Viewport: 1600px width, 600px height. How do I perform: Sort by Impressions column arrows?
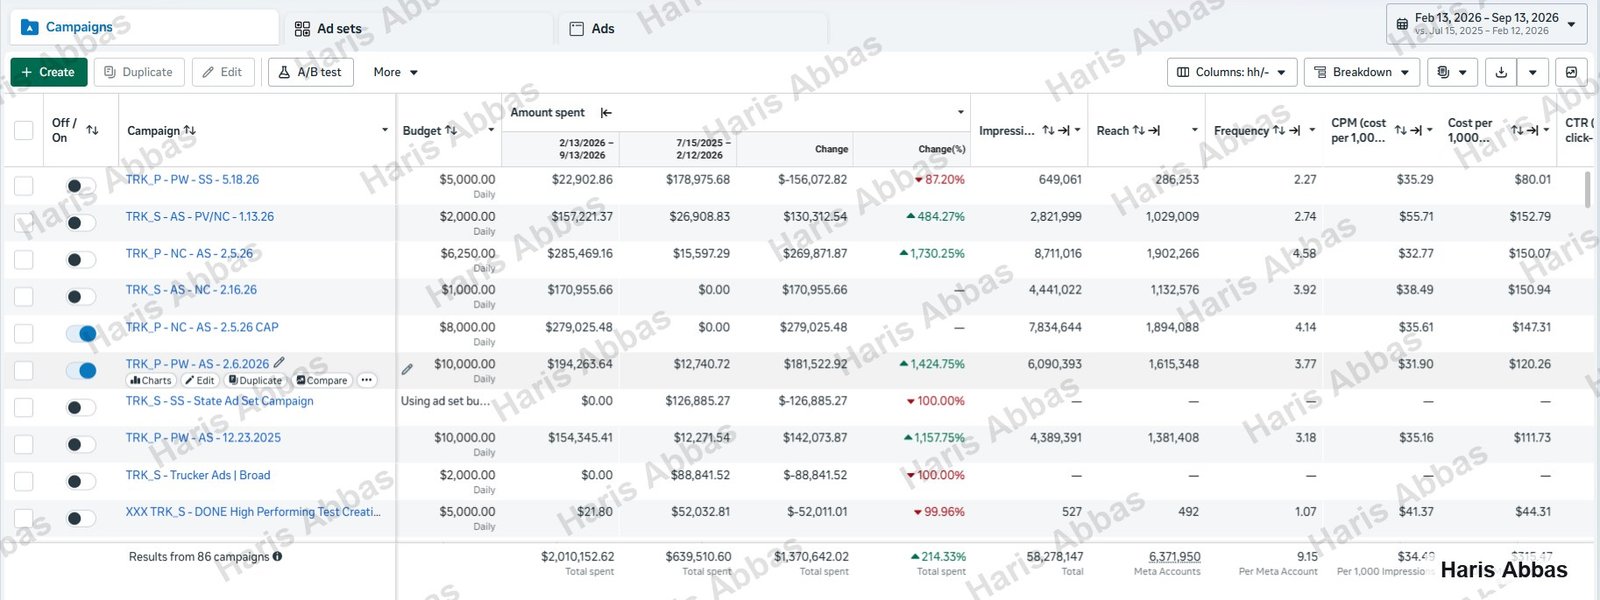coord(1048,130)
